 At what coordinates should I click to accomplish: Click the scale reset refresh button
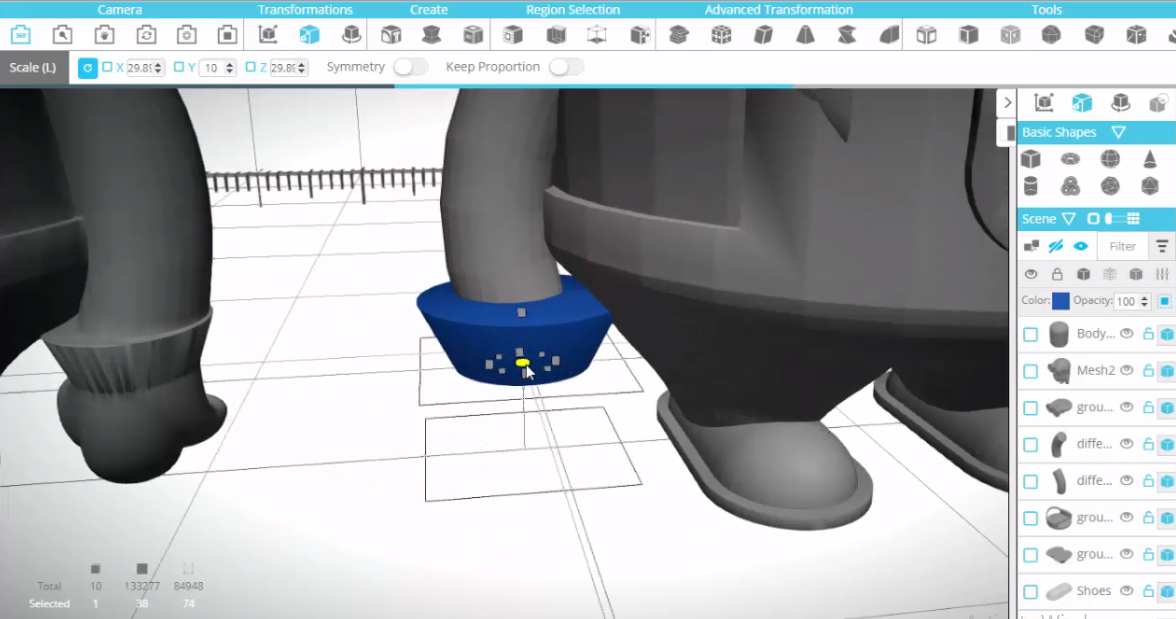(x=88, y=68)
